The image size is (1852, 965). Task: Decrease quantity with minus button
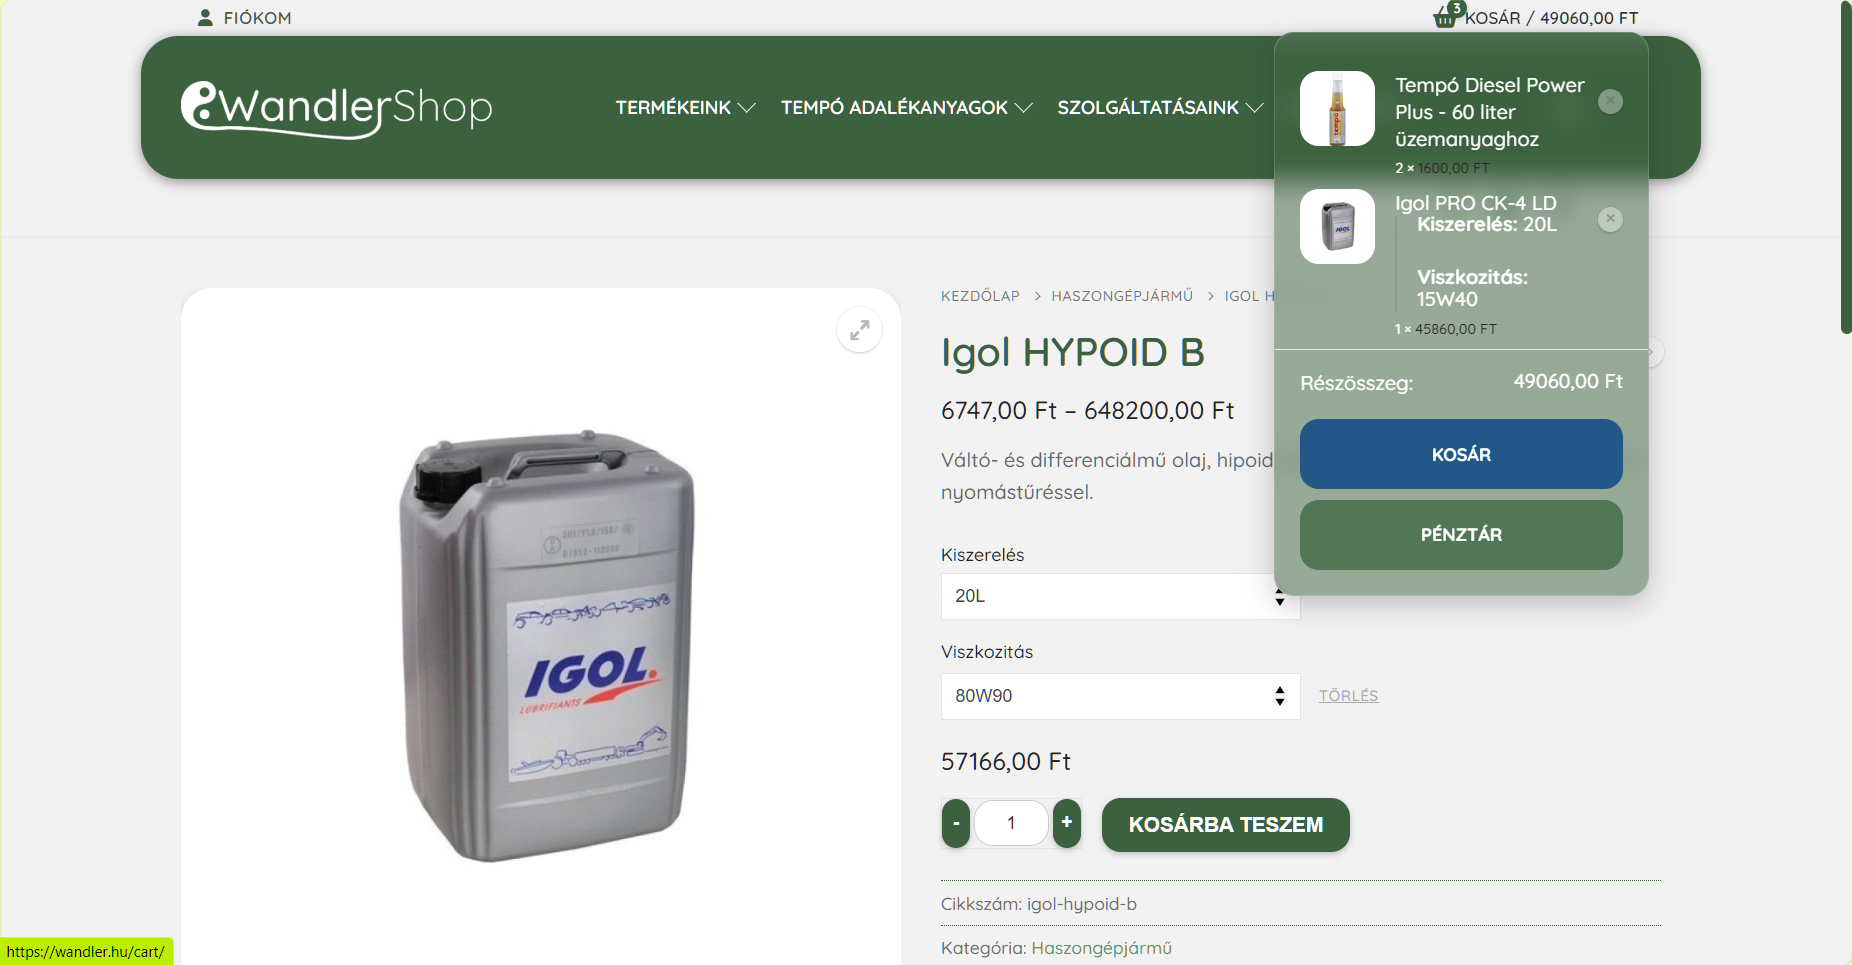[x=956, y=823]
